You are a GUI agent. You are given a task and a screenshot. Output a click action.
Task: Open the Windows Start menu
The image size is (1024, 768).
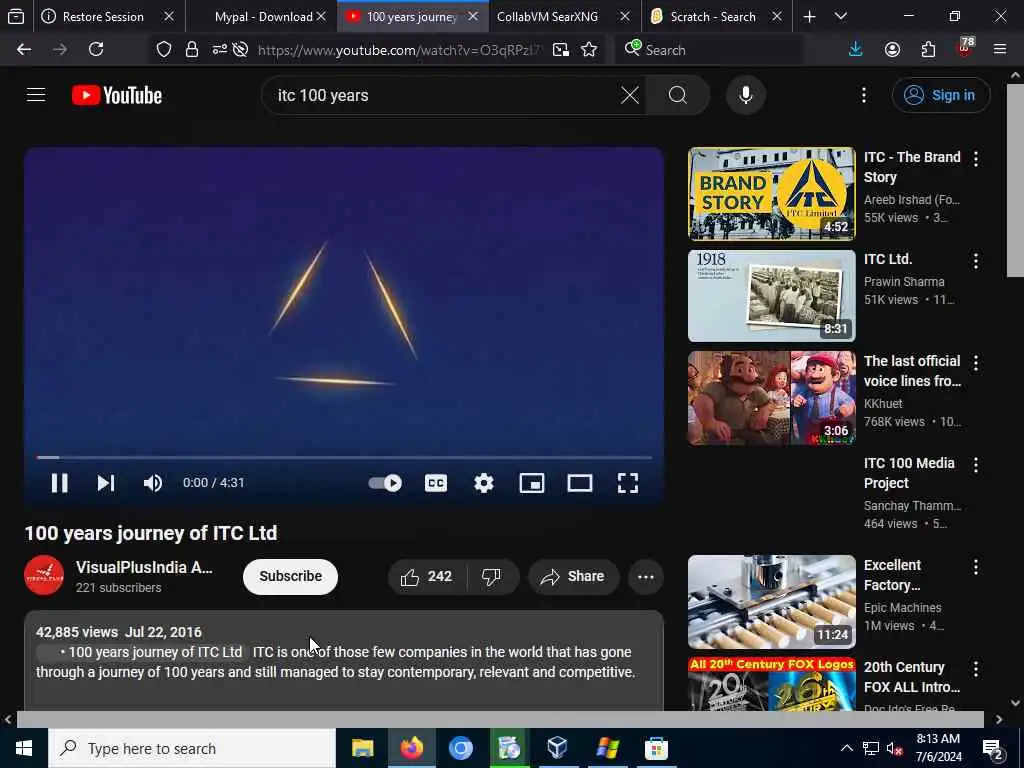click(x=24, y=748)
